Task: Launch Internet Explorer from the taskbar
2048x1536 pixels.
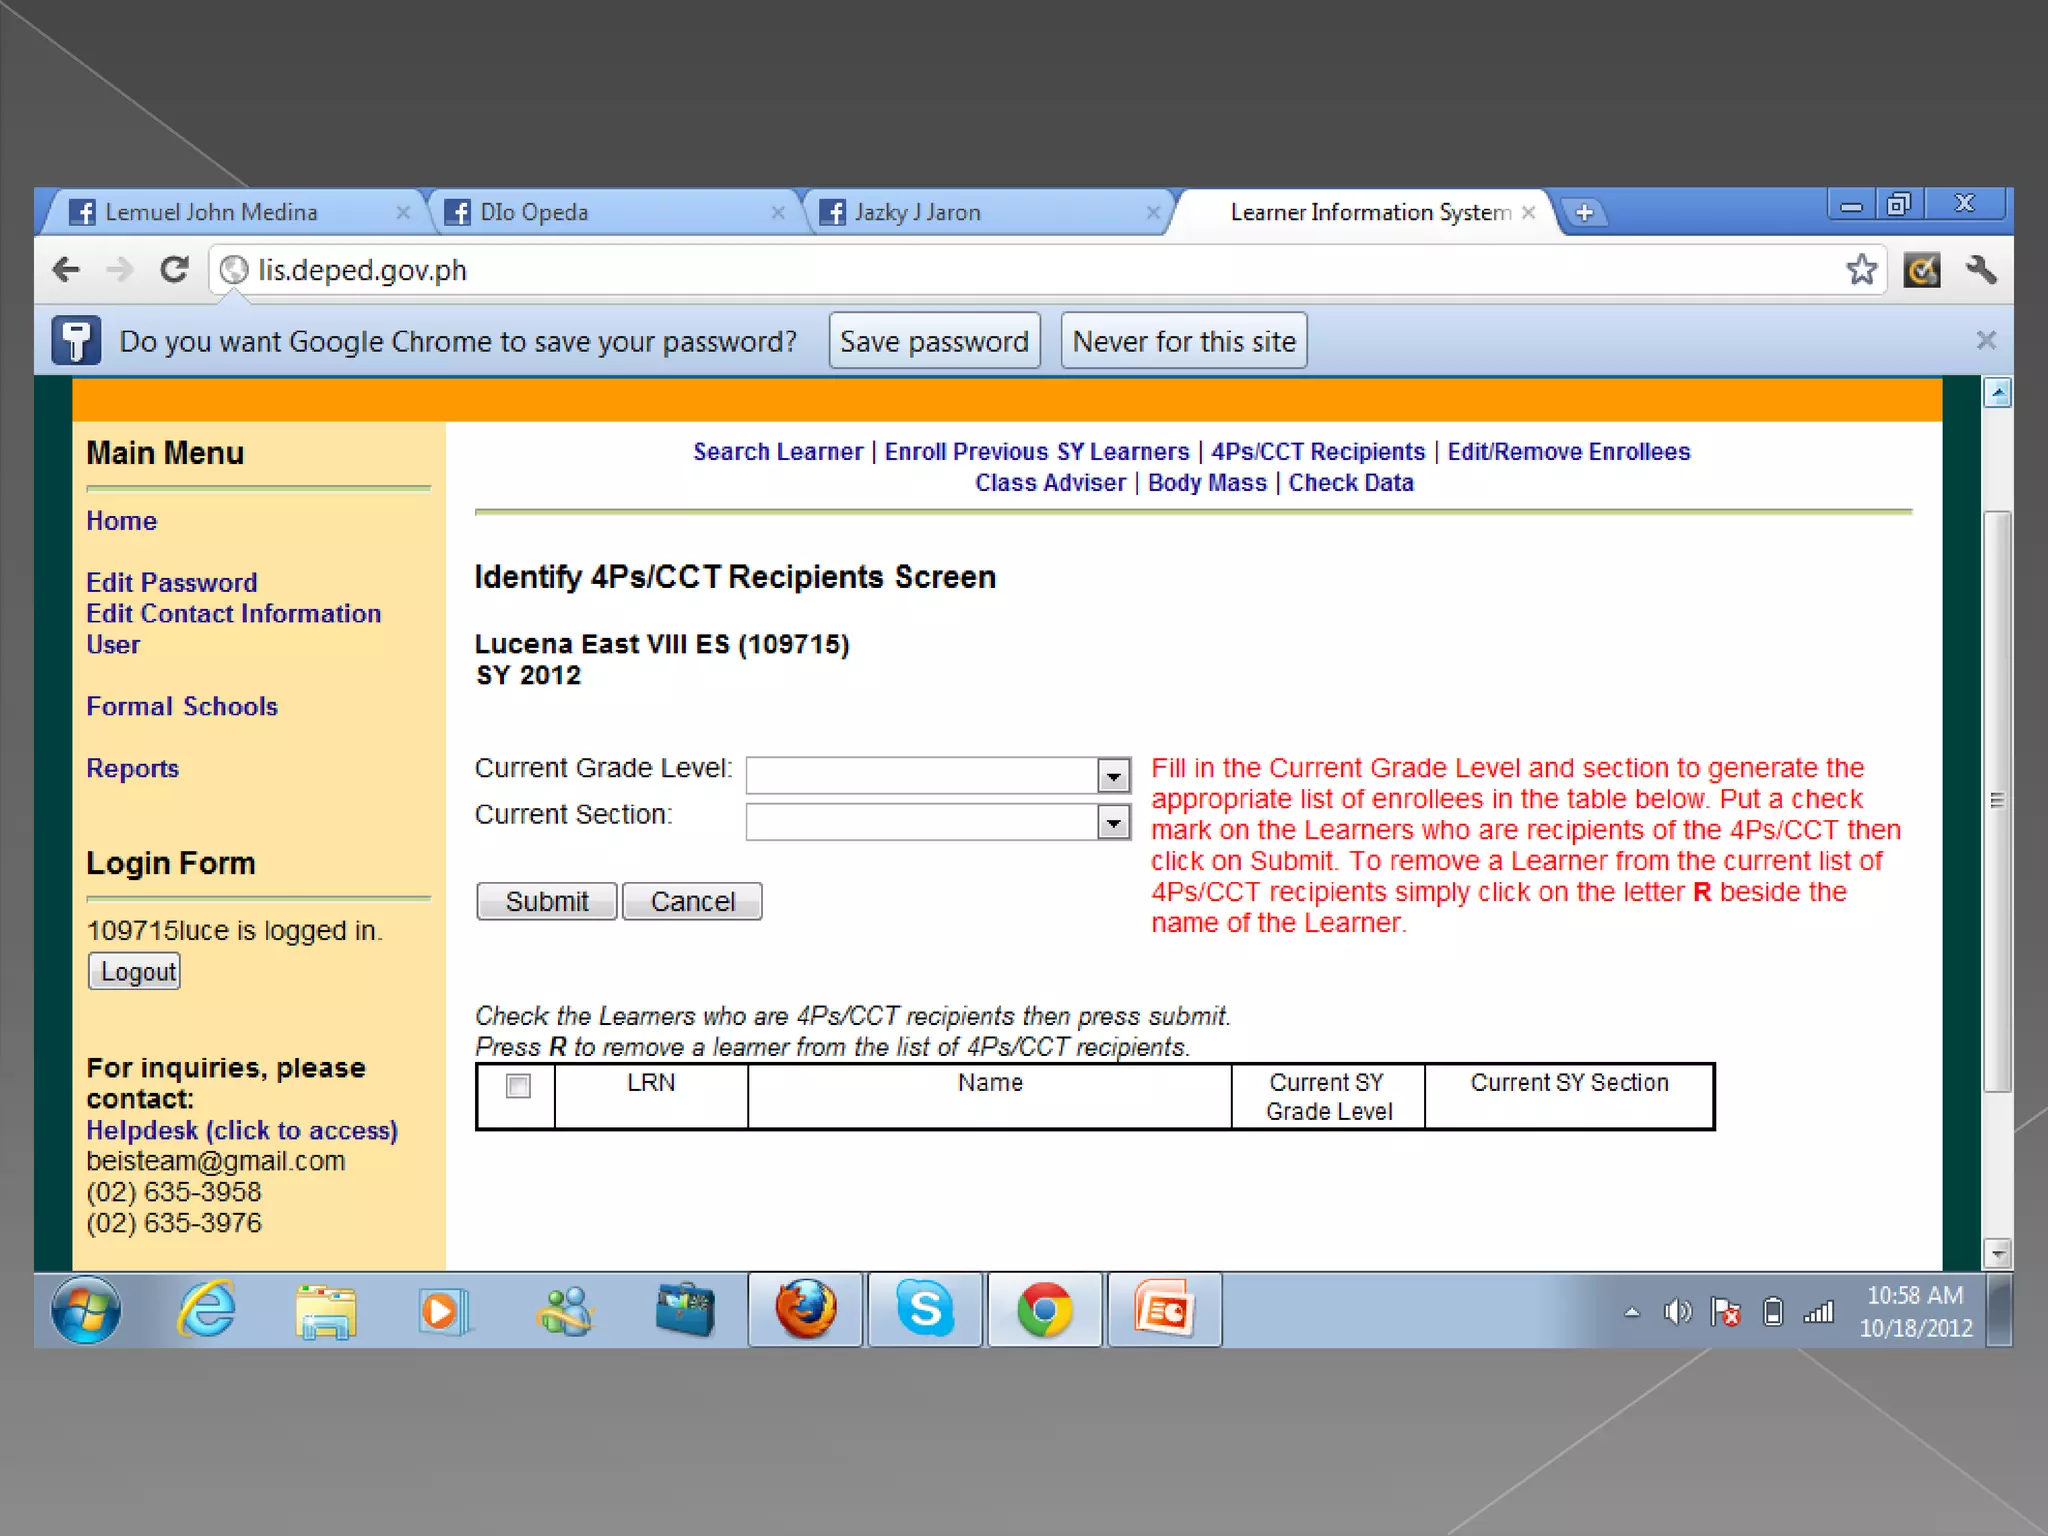Action: (206, 1309)
